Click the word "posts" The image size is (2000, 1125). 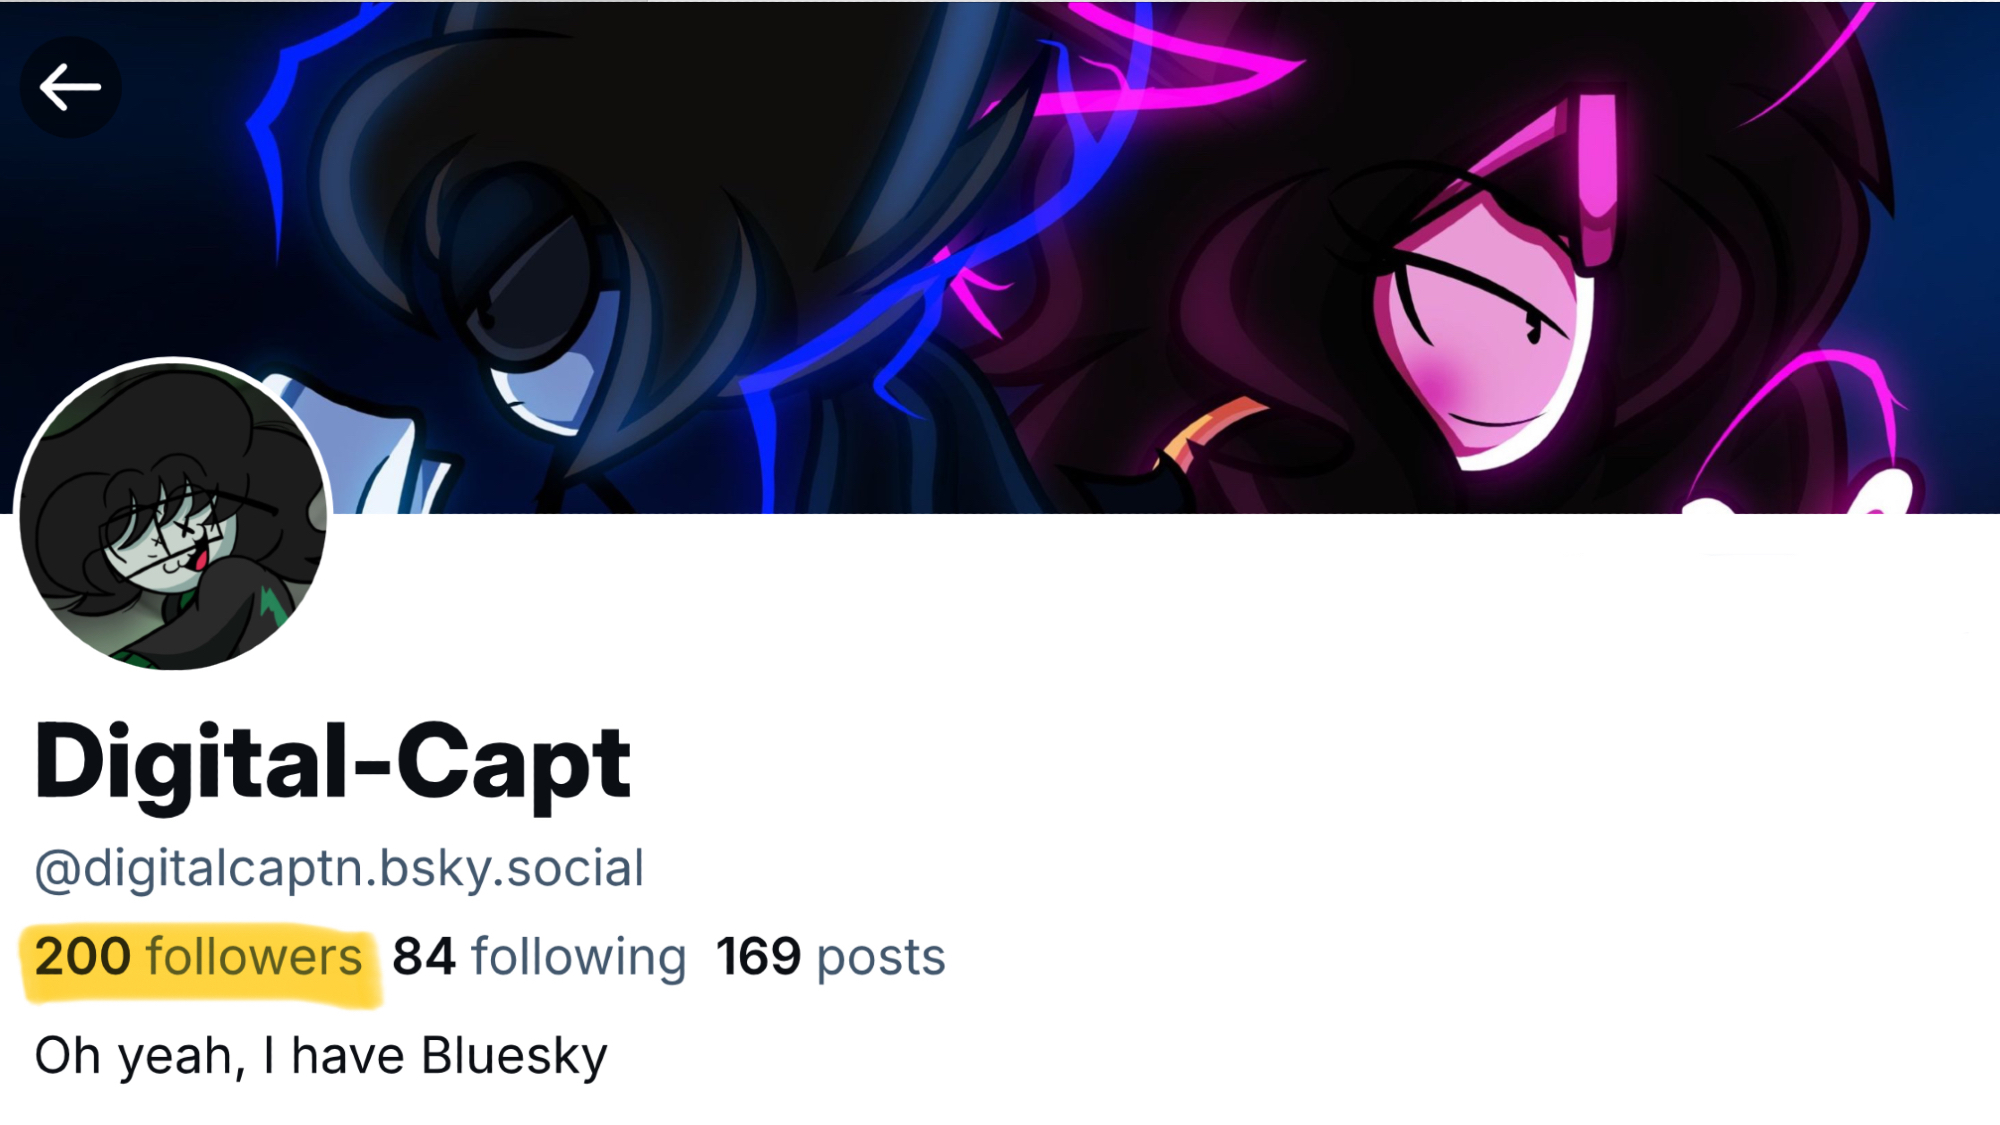coord(881,959)
